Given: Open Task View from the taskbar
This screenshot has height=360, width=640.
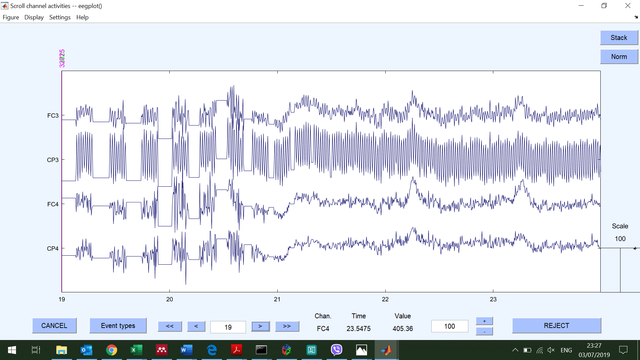Looking at the screenshot, I should [36, 350].
